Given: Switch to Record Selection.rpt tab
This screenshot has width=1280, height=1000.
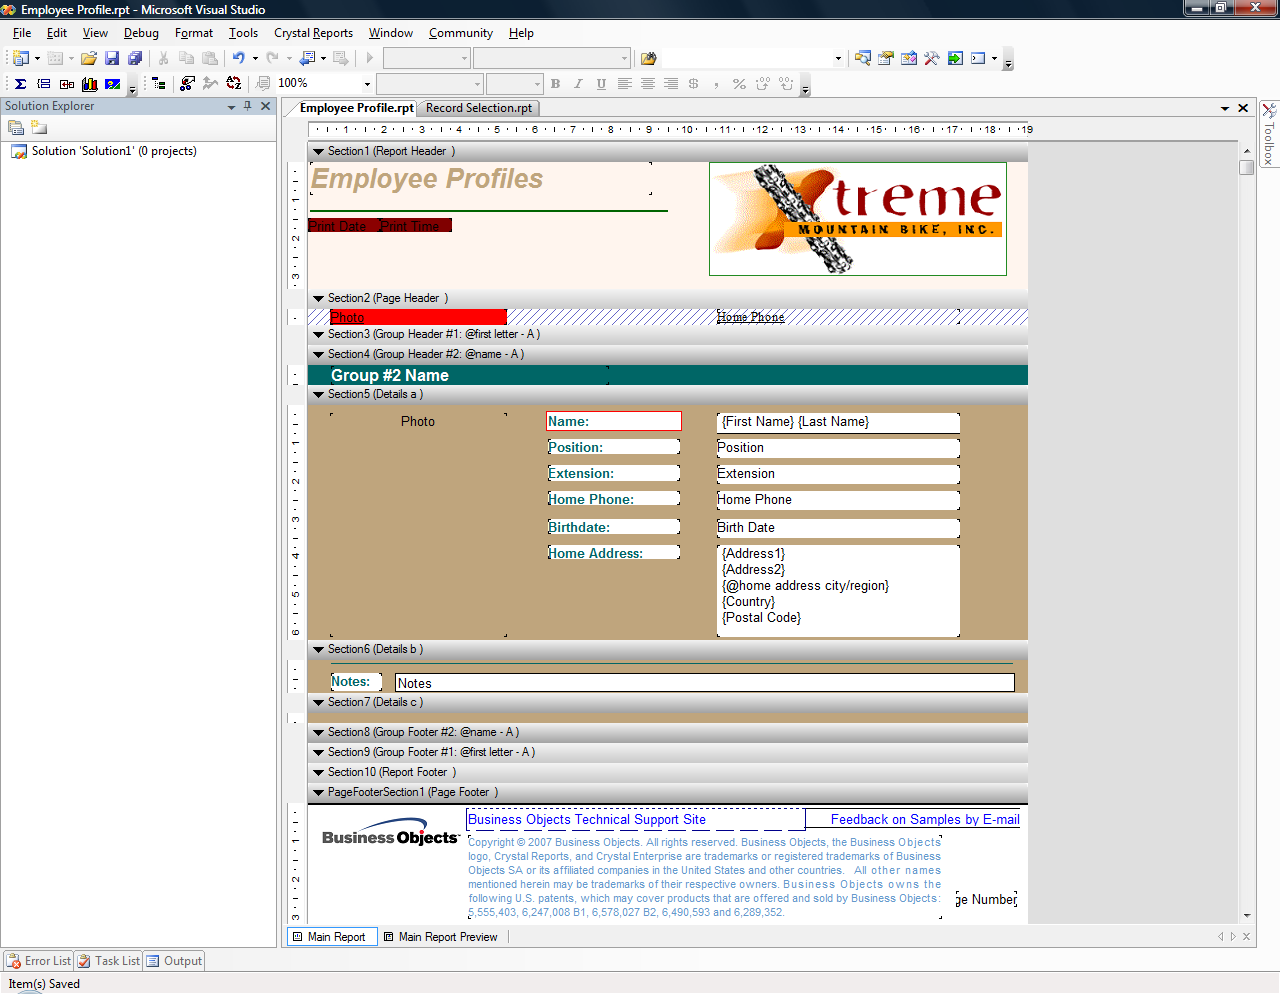Looking at the screenshot, I should click(x=479, y=108).
